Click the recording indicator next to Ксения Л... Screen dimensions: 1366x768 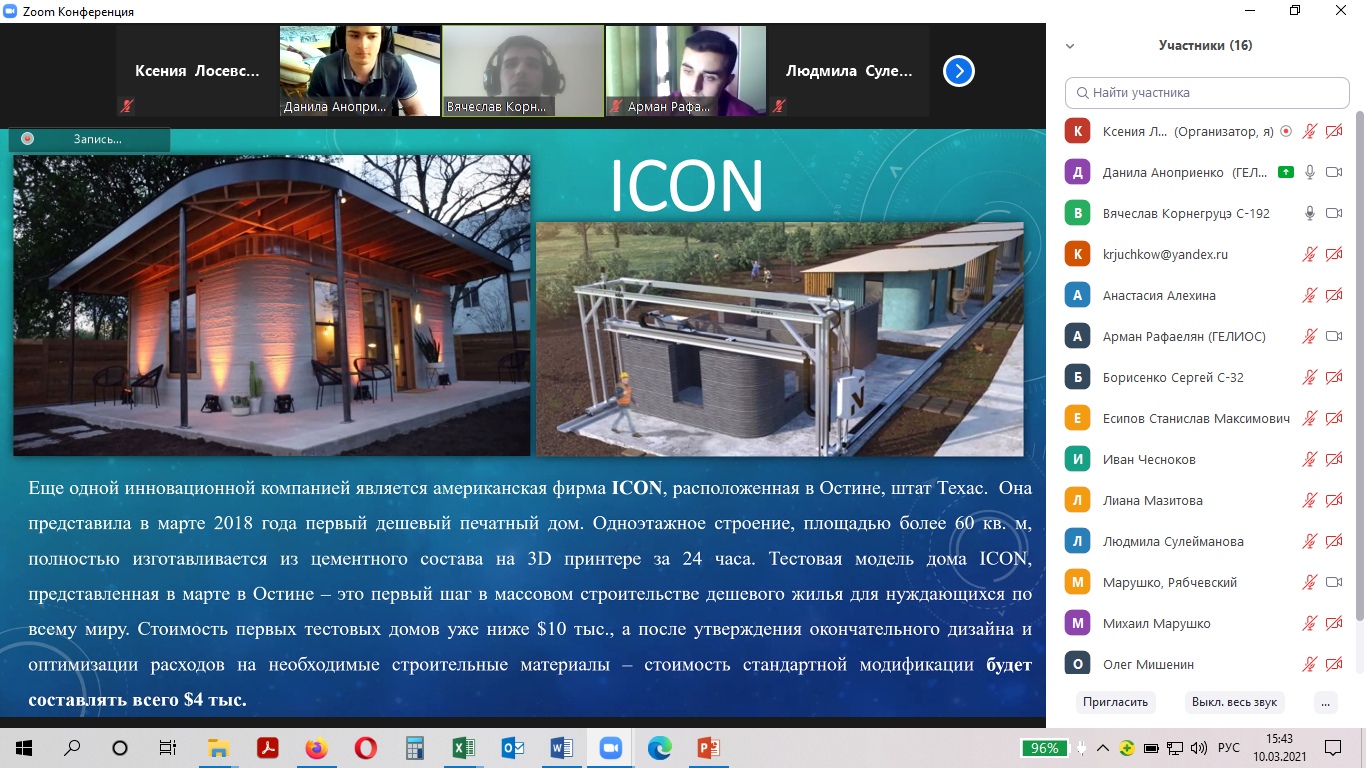1285,131
